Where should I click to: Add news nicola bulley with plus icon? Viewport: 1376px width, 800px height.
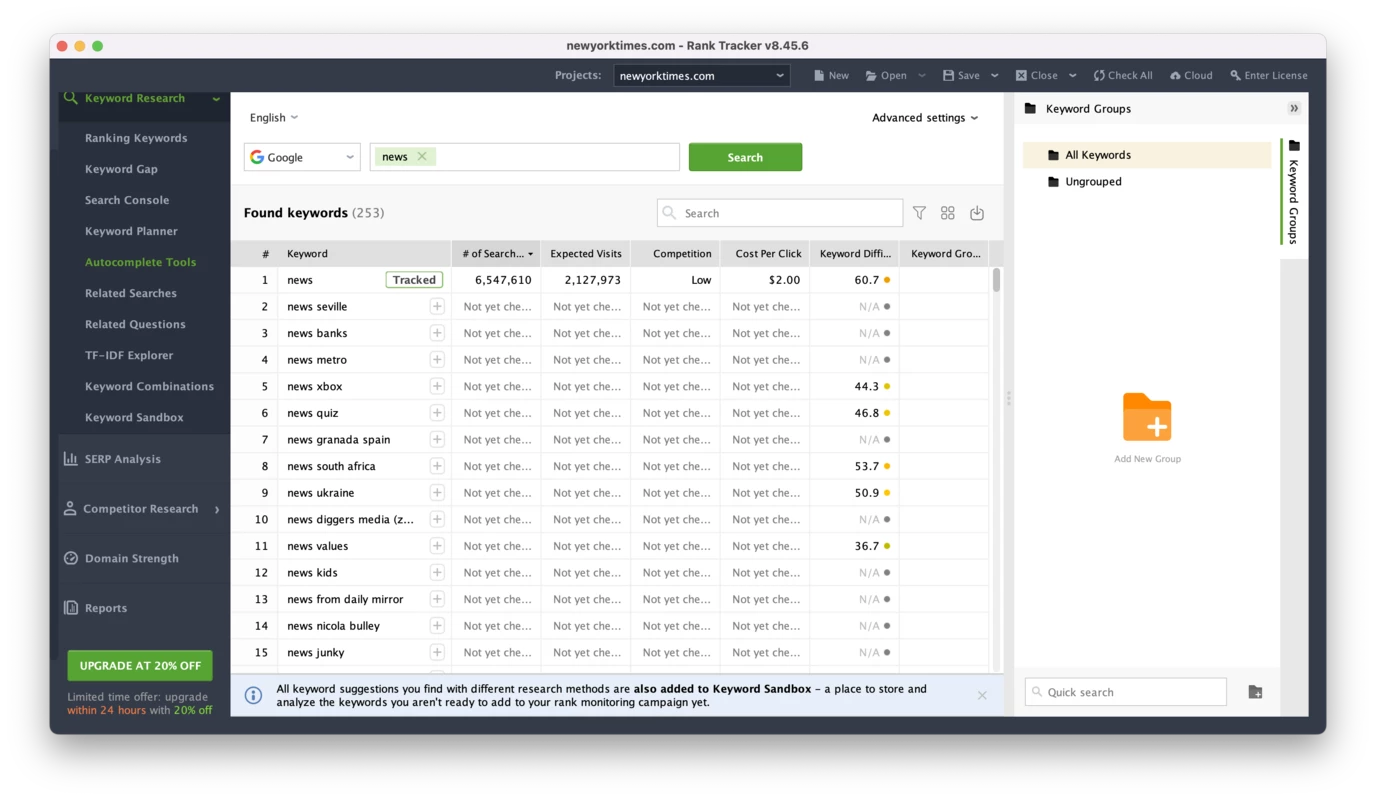pos(437,626)
